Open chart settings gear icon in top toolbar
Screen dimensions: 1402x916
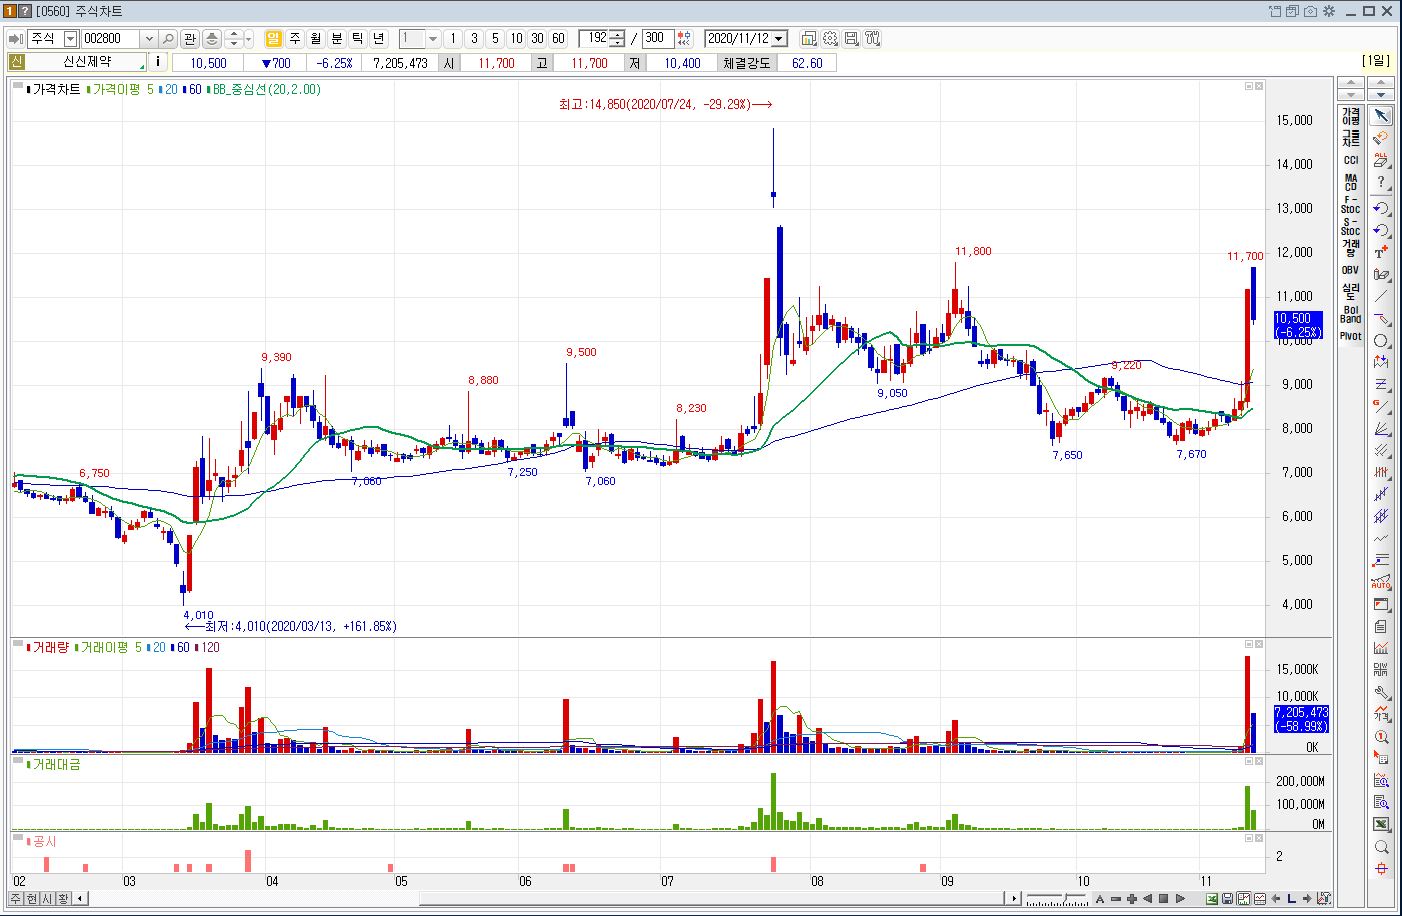(830, 38)
